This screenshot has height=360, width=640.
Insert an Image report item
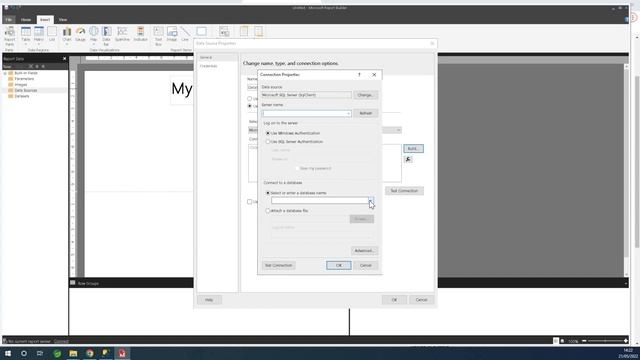pyautogui.click(x=172, y=34)
